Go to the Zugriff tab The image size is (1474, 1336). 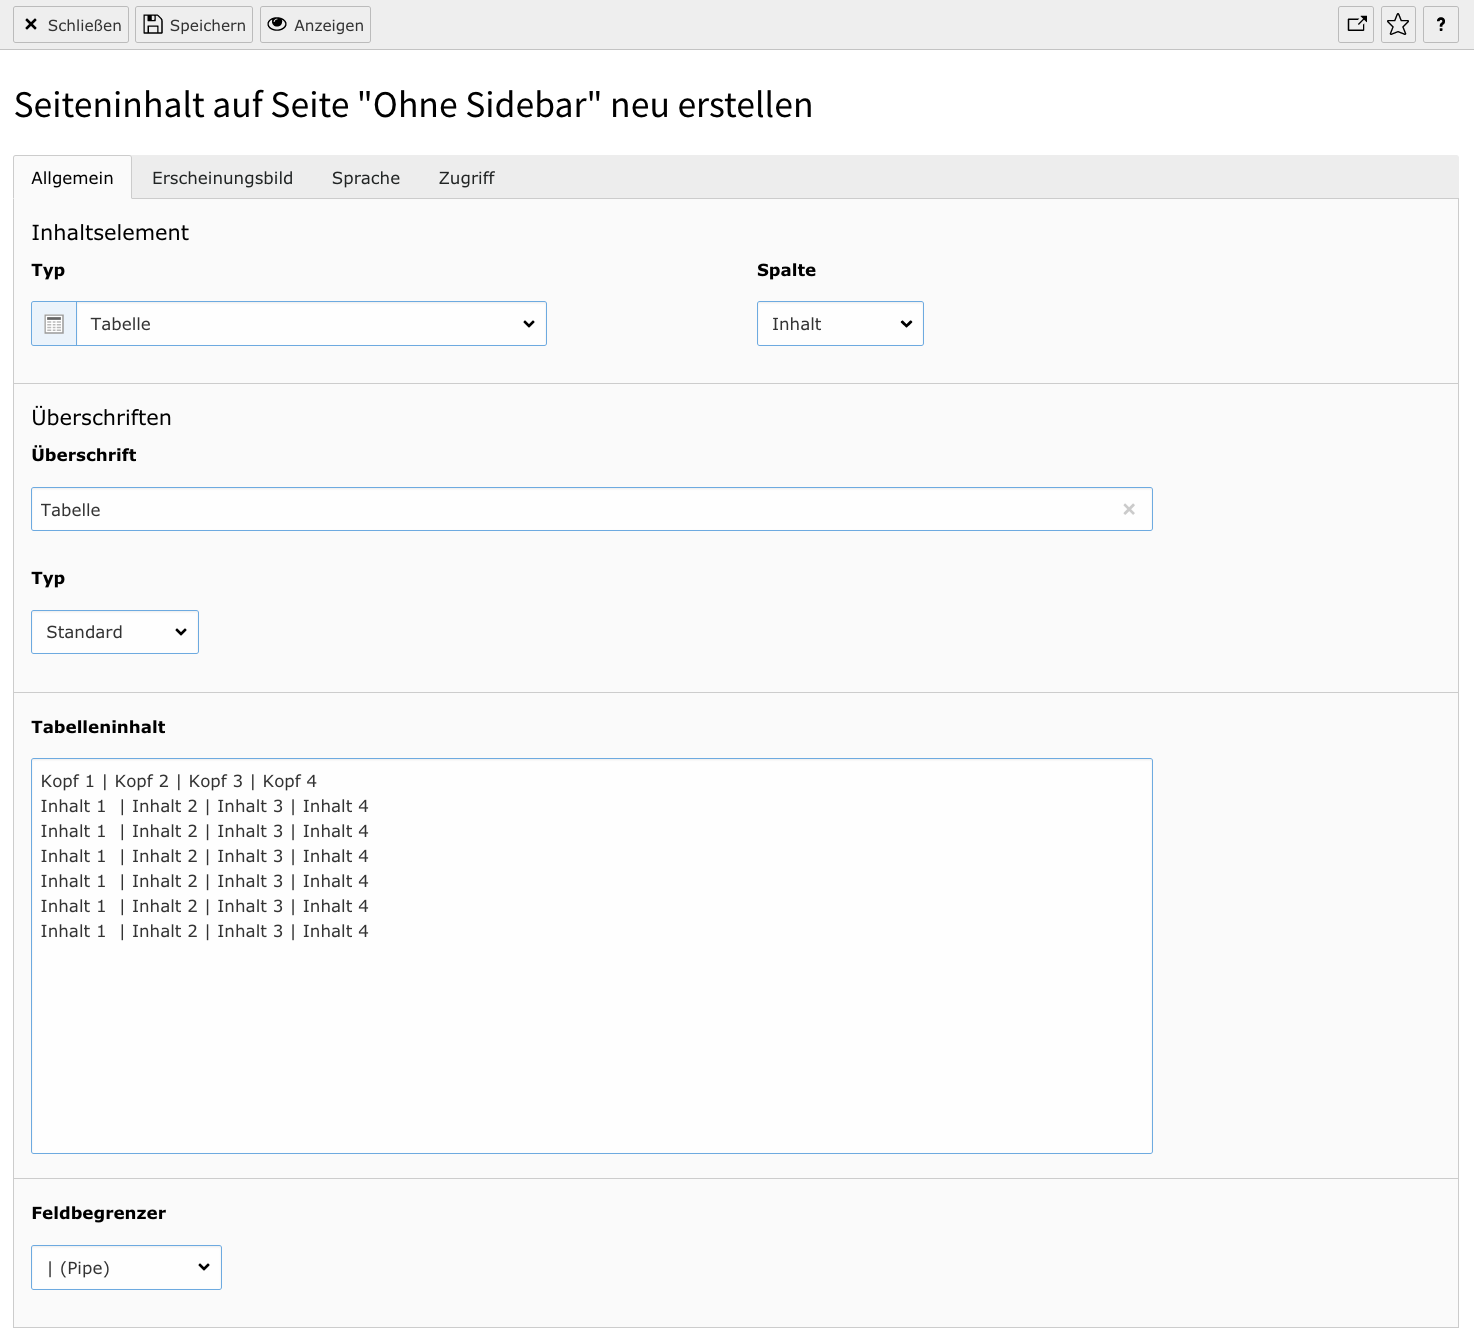pos(466,178)
